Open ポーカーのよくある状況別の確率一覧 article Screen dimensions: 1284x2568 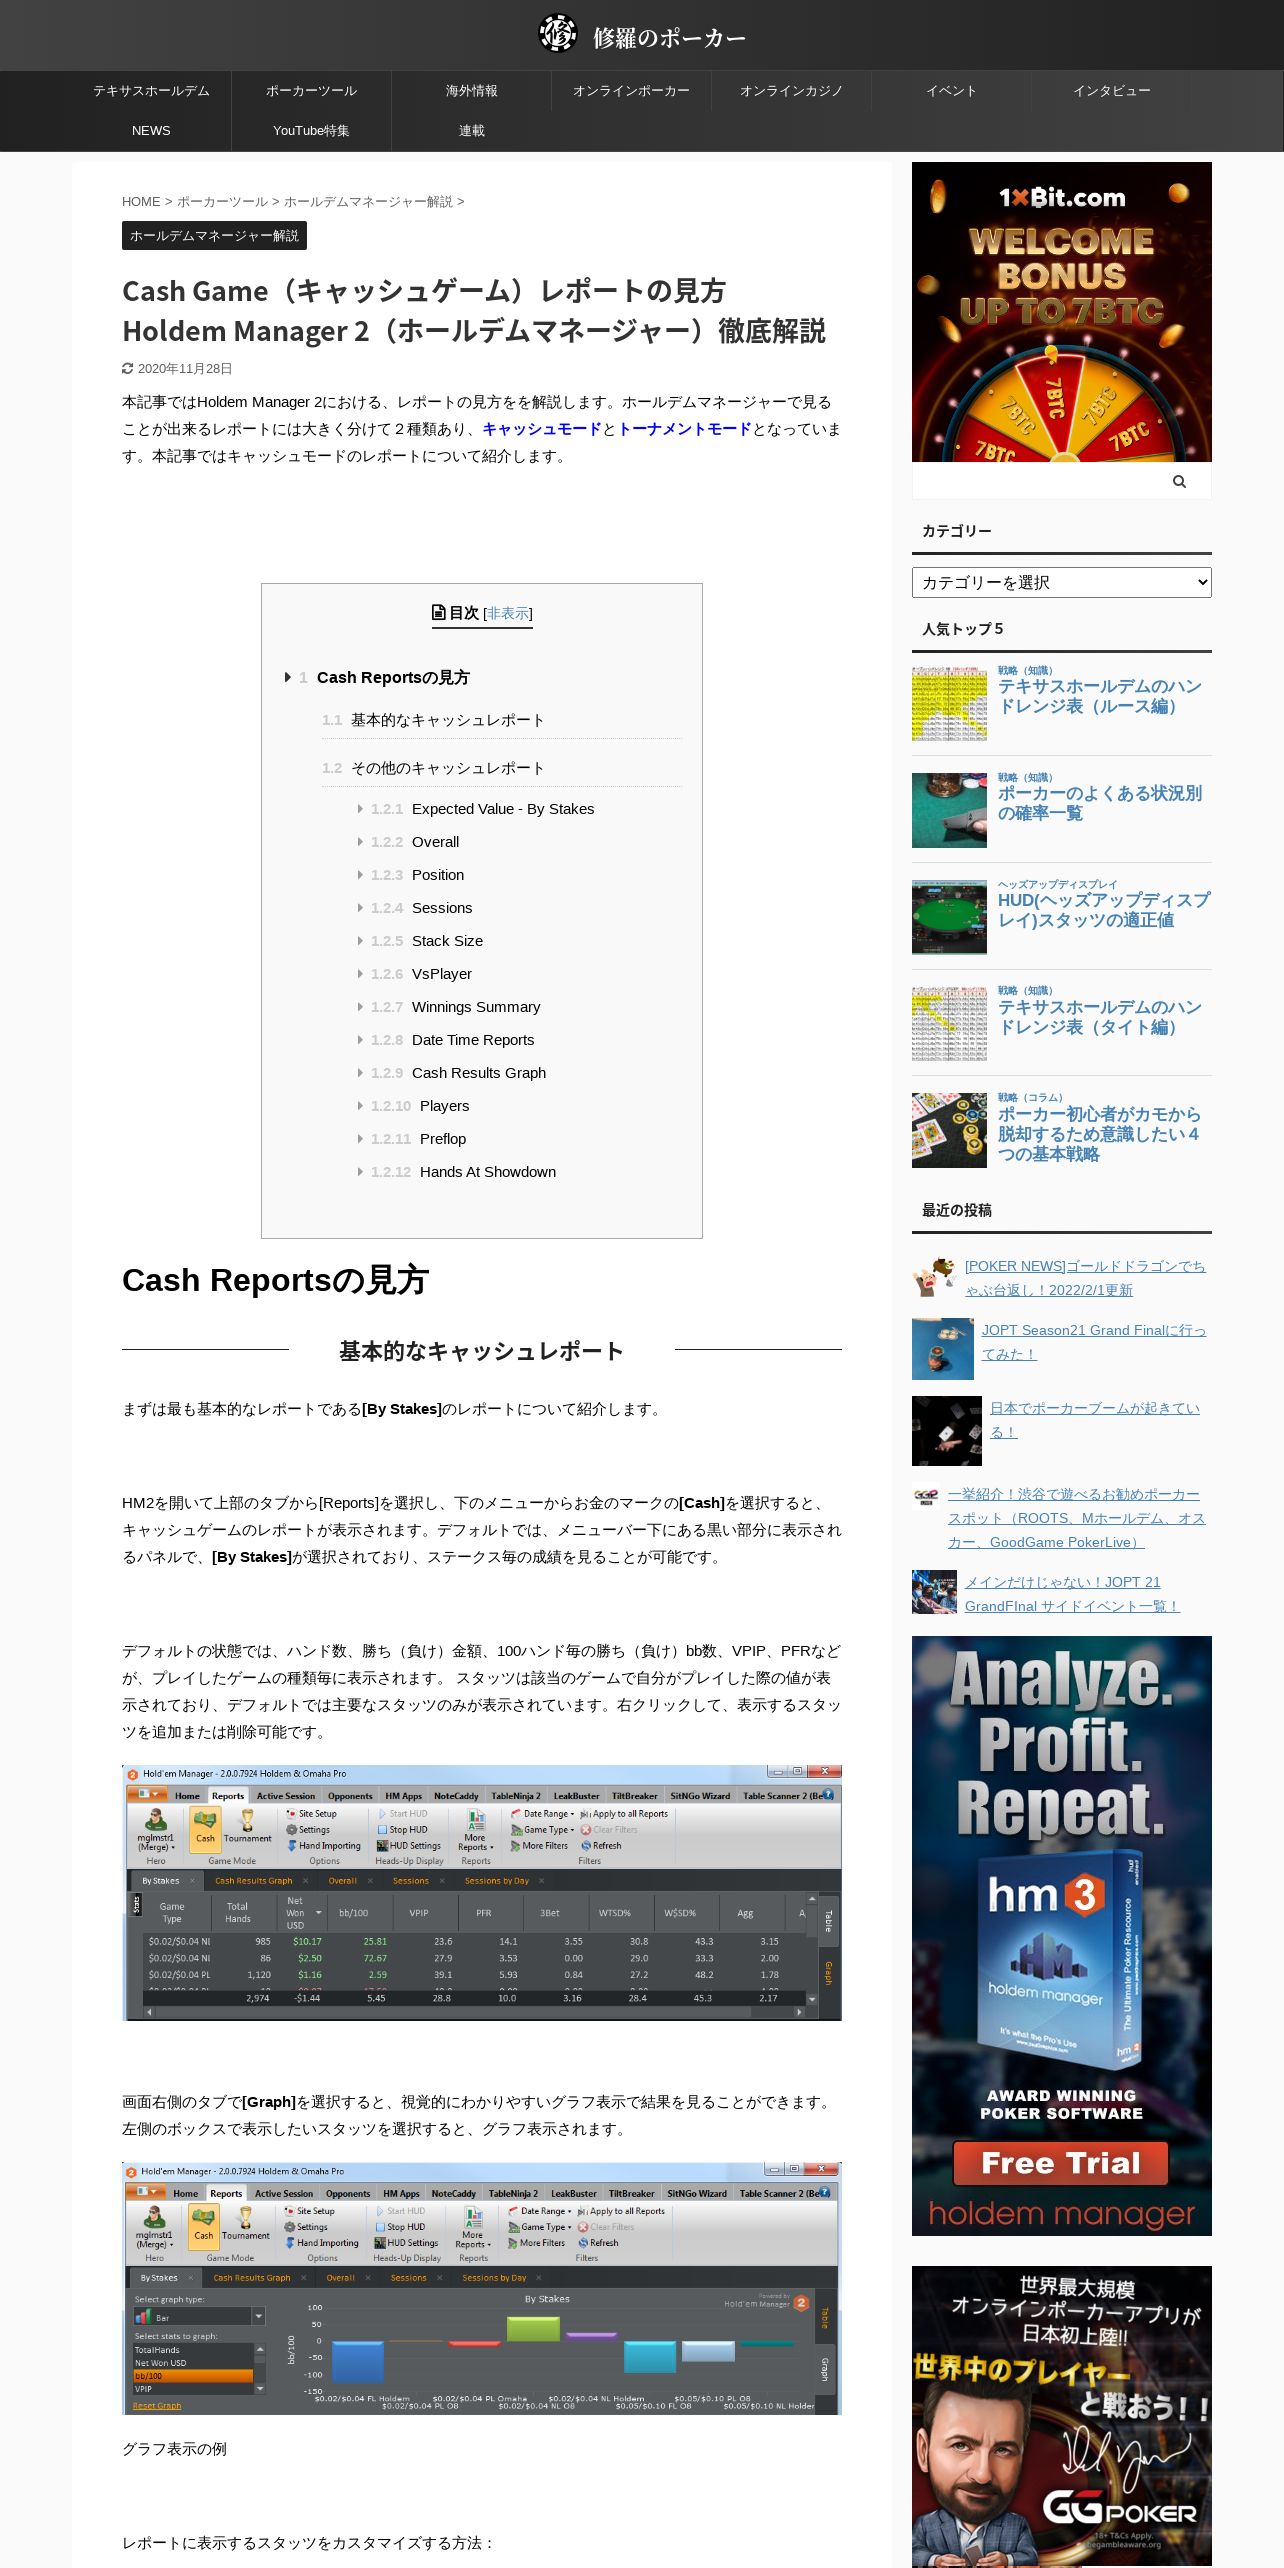tap(1099, 803)
